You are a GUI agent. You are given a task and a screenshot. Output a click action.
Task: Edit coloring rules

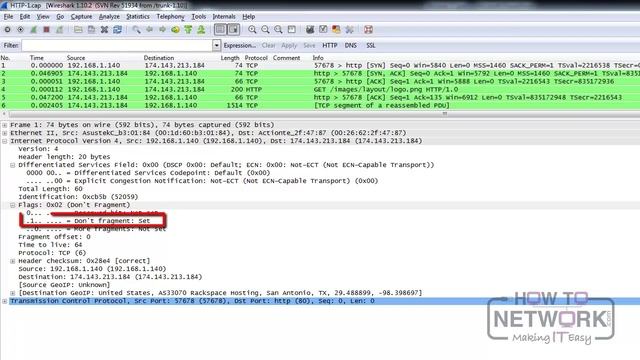[336, 30]
